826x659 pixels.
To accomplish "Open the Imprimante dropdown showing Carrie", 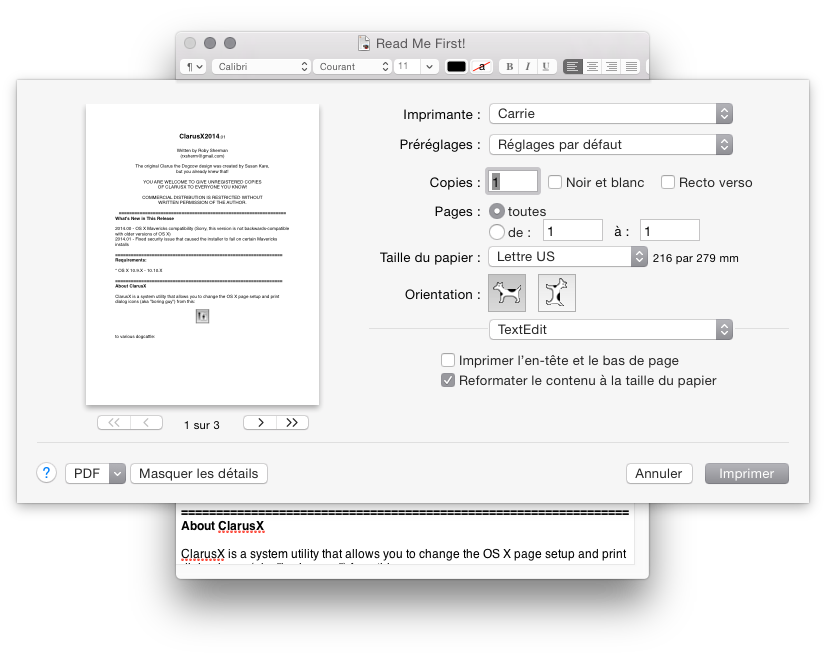I will click(x=611, y=114).
